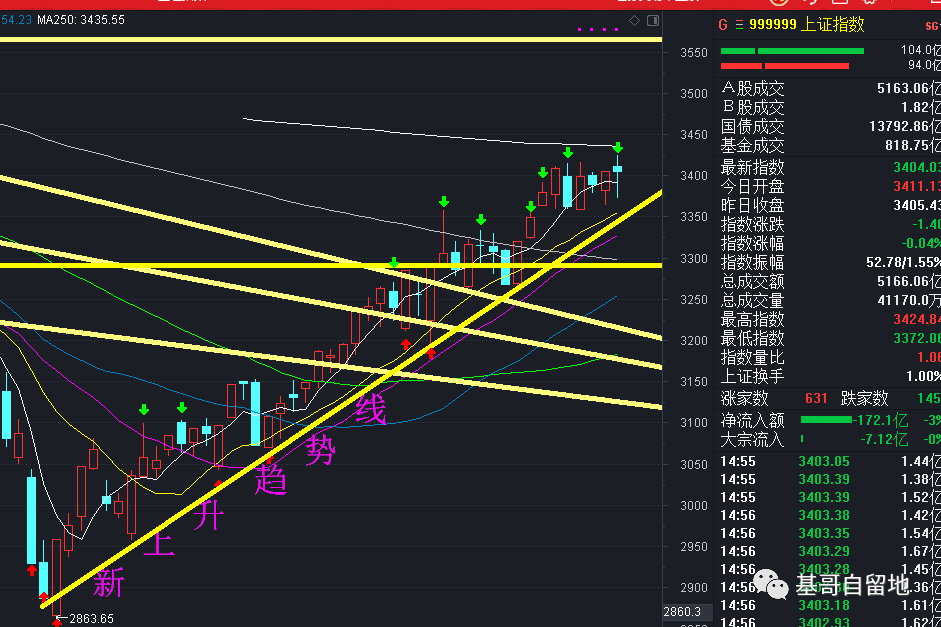941x627 pixels.
Task: Select the purple 线 annotation text
Action: (371, 410)
